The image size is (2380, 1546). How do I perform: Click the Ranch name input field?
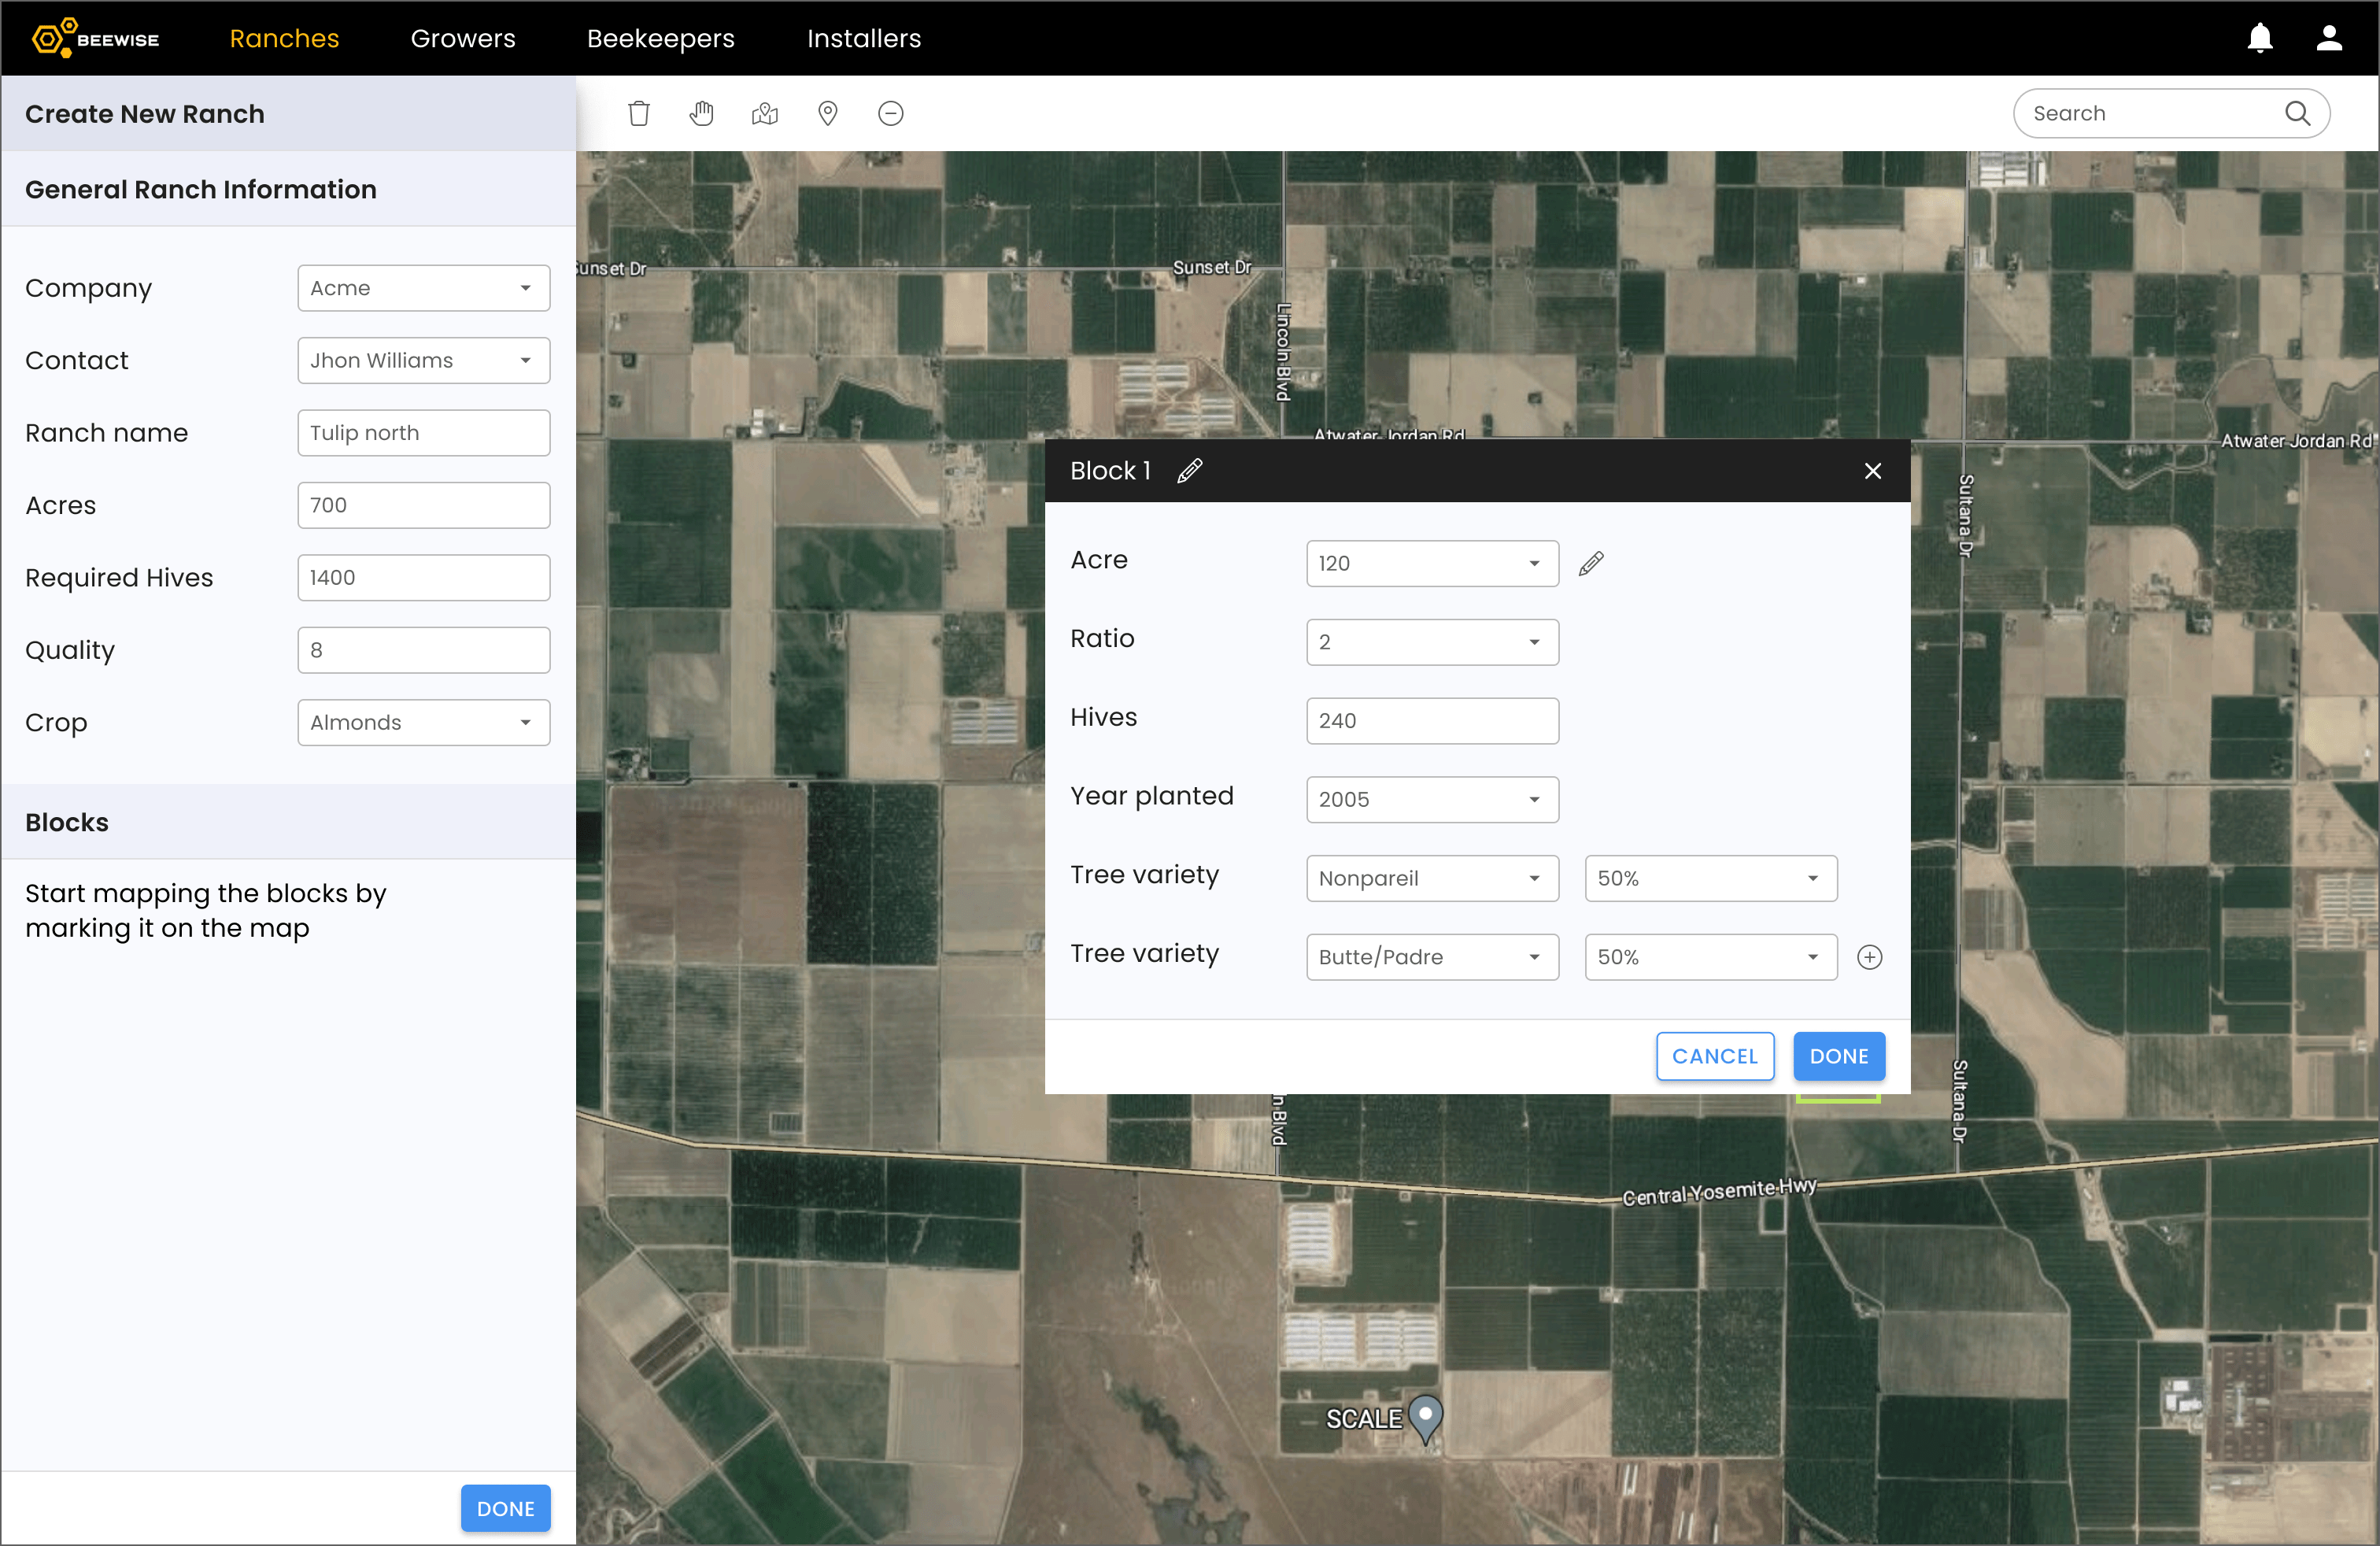[423, 433]
